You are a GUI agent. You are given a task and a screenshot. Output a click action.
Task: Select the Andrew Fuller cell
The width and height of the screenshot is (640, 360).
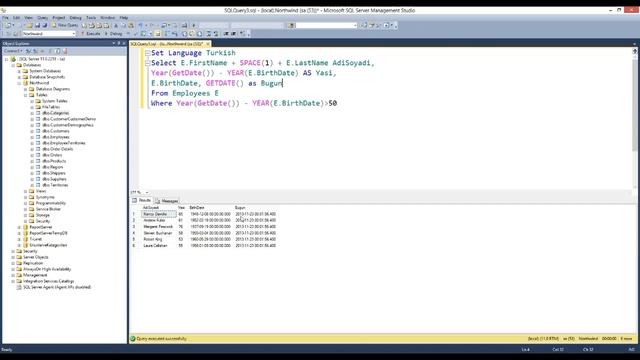coord(159,220)
